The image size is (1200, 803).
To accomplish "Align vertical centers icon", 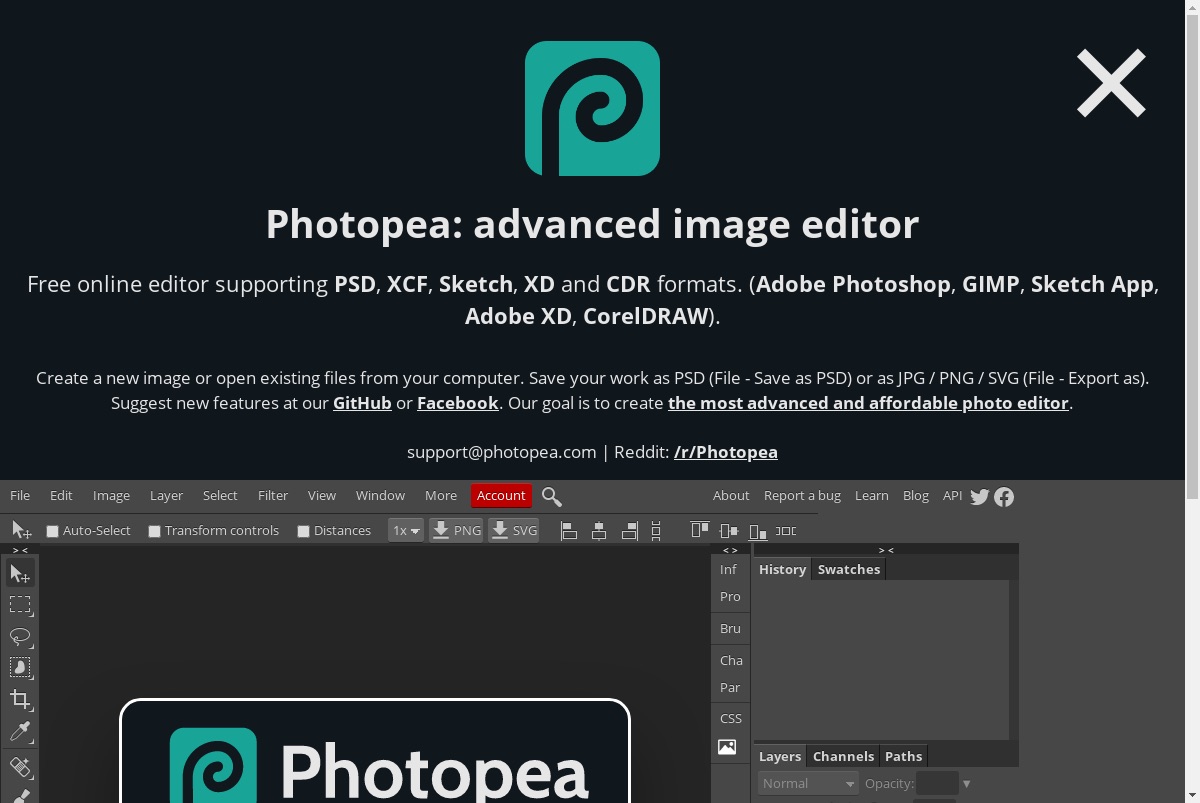I will 729,531.
